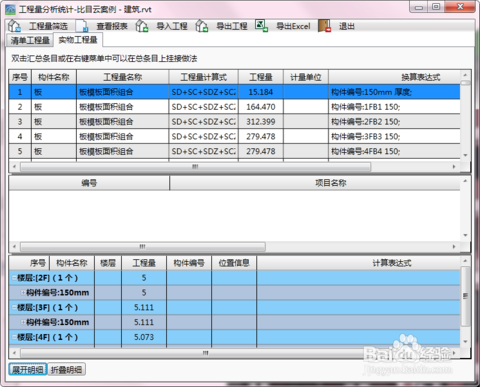Switch to 清单工程量 tab
The image size is (480, 387).
click(x=30, y=40)
